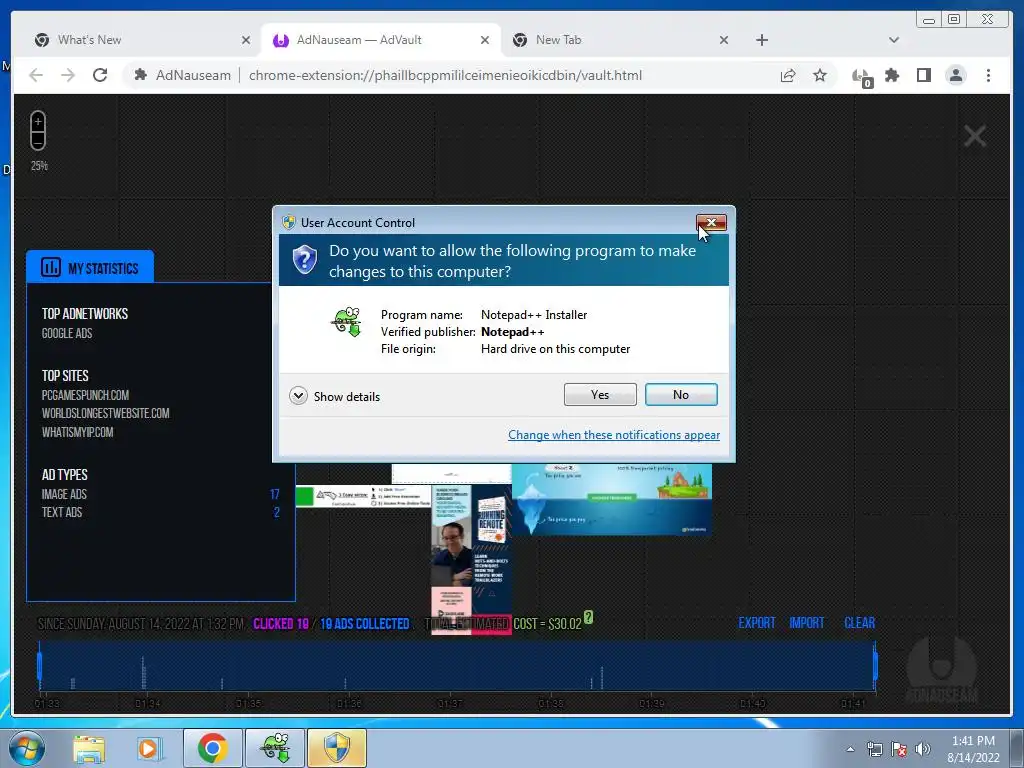Select WORLDSLONGESTWEBSITE.COM under Top Sites
The width and height of the screenshot is (1024, 768).
tap(106, 413)
